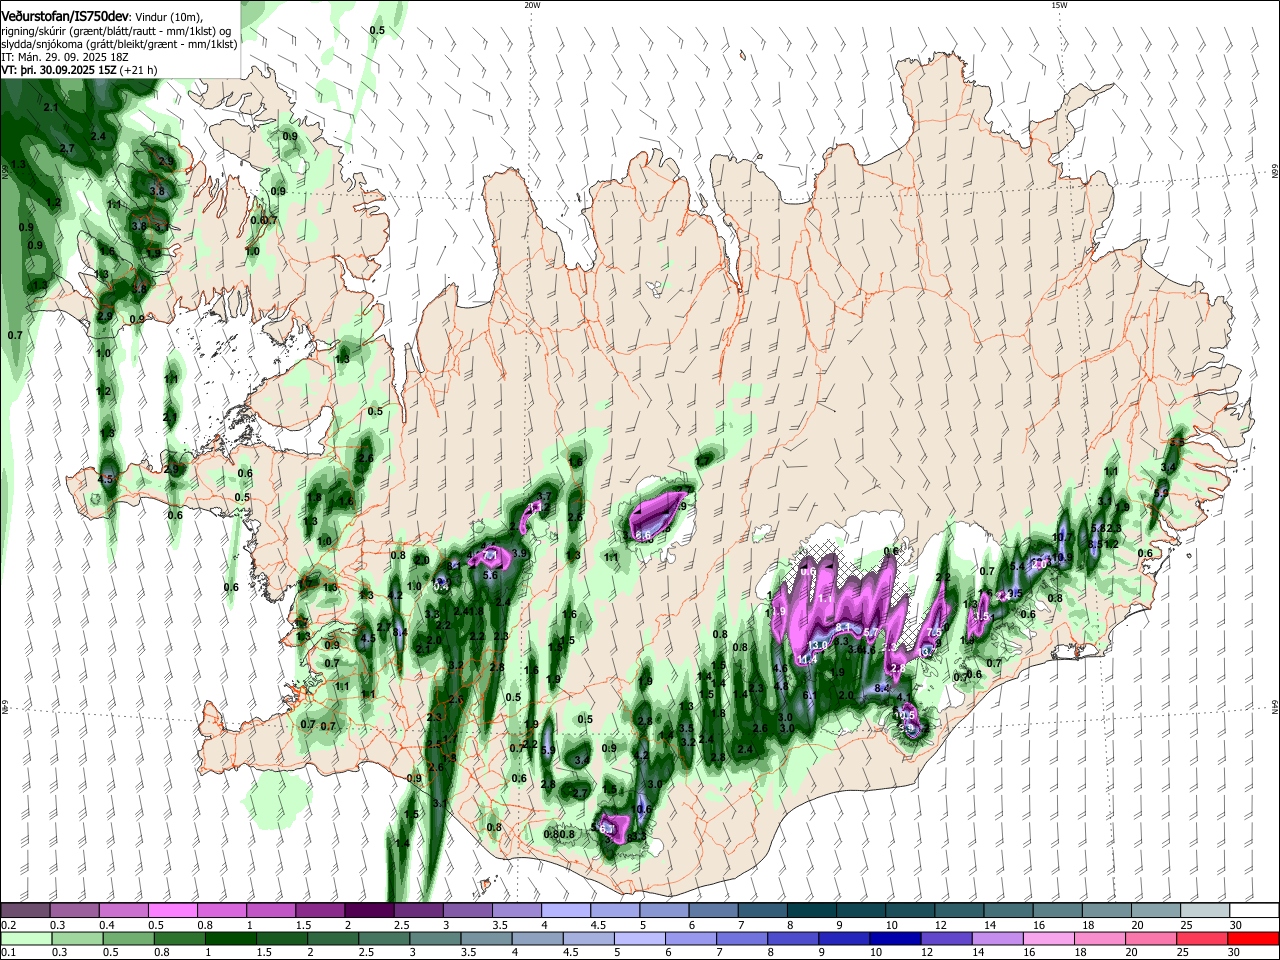The width and height of the screenshot is (1280, 960).
Task: Pick the dark teal upper legend swatch at 8
Action: point(812,910)
